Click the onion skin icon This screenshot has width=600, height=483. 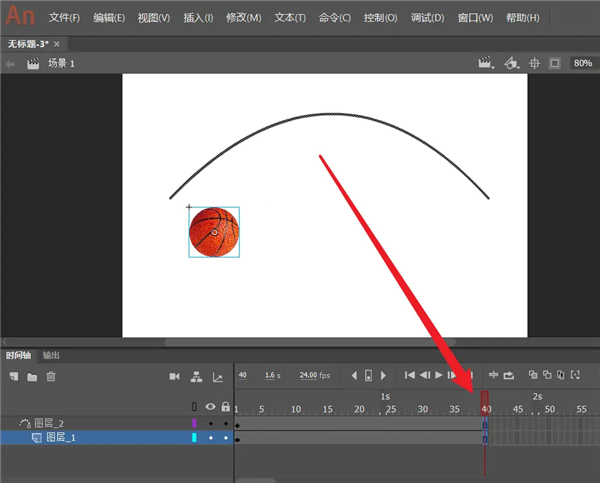point(533,375)
